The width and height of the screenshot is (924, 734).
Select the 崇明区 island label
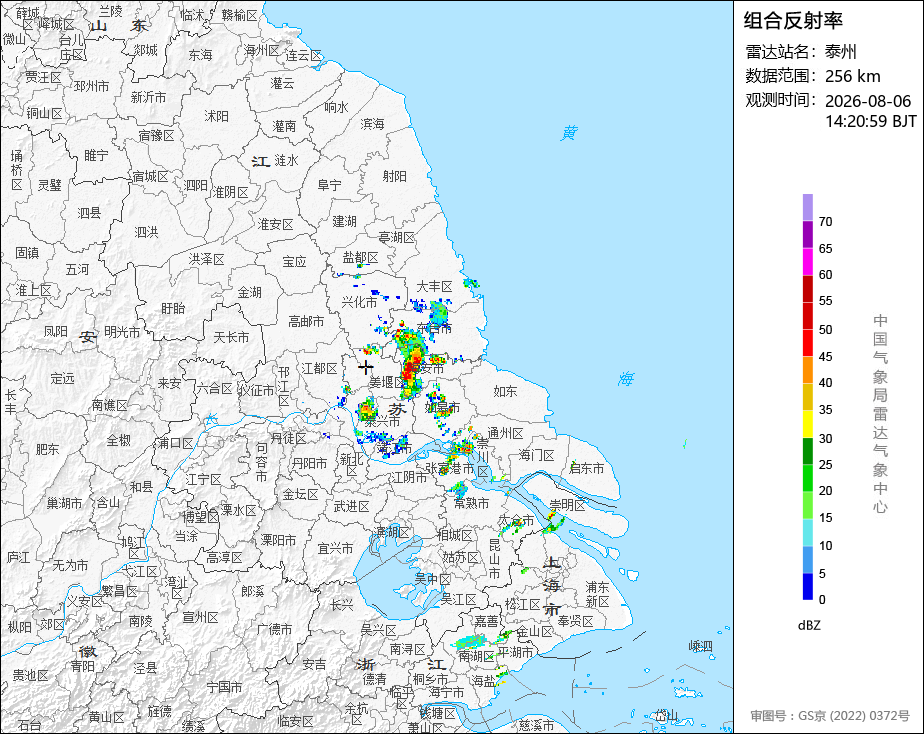click(x=567, y=505)
